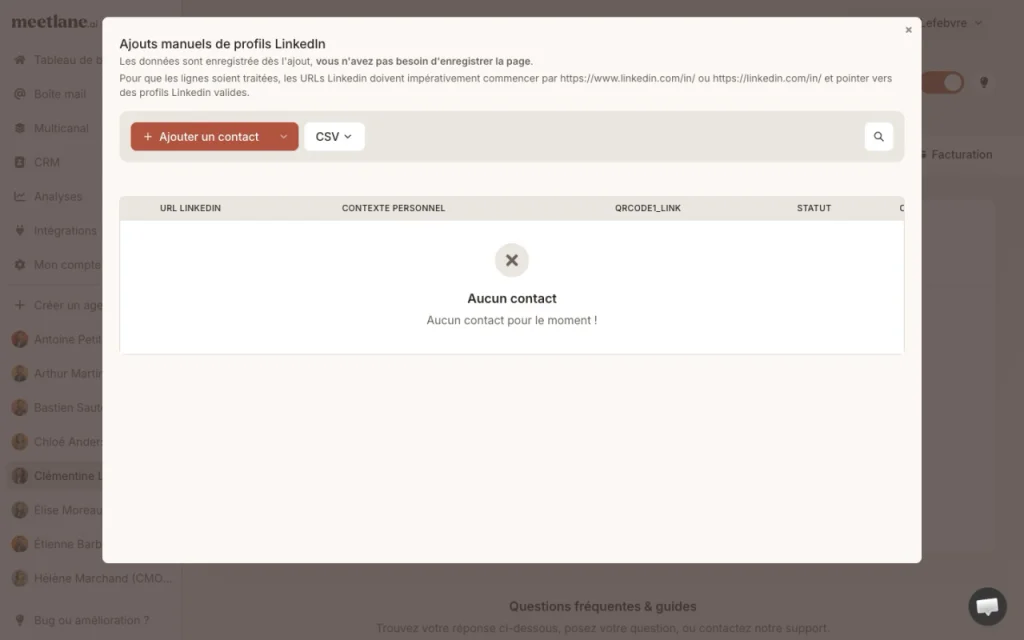Select agent Antoine Petit avatar
1024x640 pixels.
[20, 339]
